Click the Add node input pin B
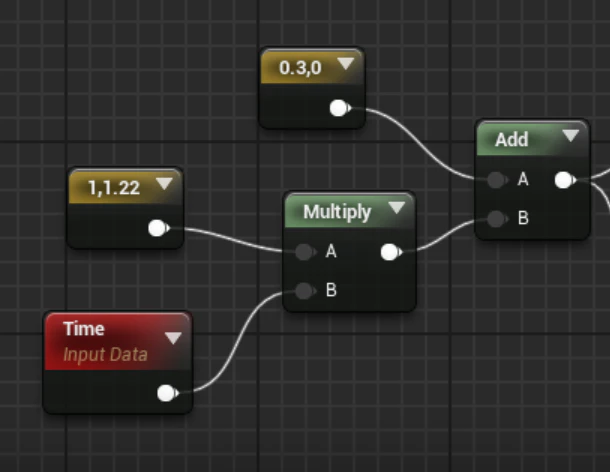 pos(497,219)
